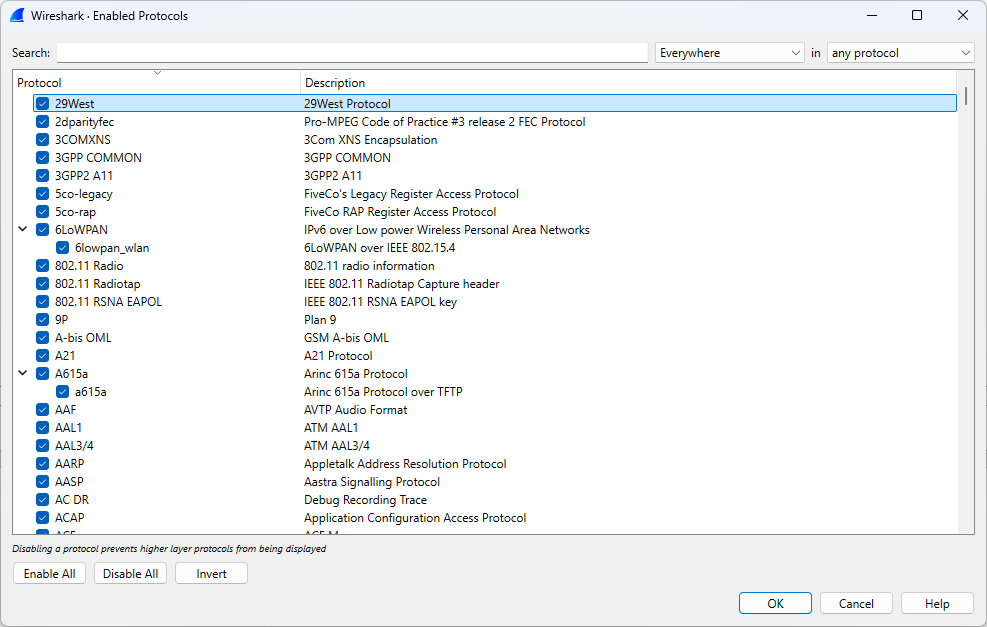Uncheck the 9P protocol checkbox
This screenshot has height=627, width=987.
point(42,320)
